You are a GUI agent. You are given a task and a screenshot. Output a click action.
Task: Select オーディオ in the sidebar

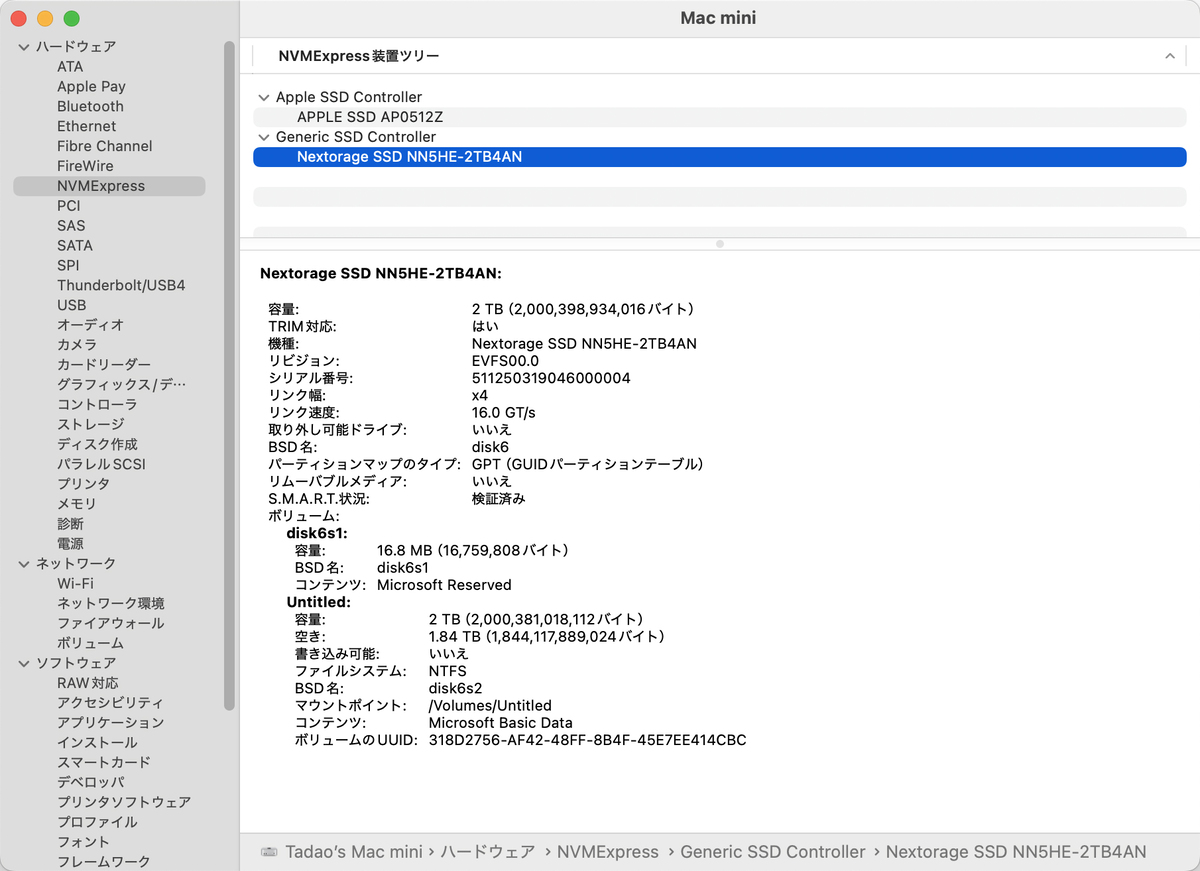click(90, 325)
